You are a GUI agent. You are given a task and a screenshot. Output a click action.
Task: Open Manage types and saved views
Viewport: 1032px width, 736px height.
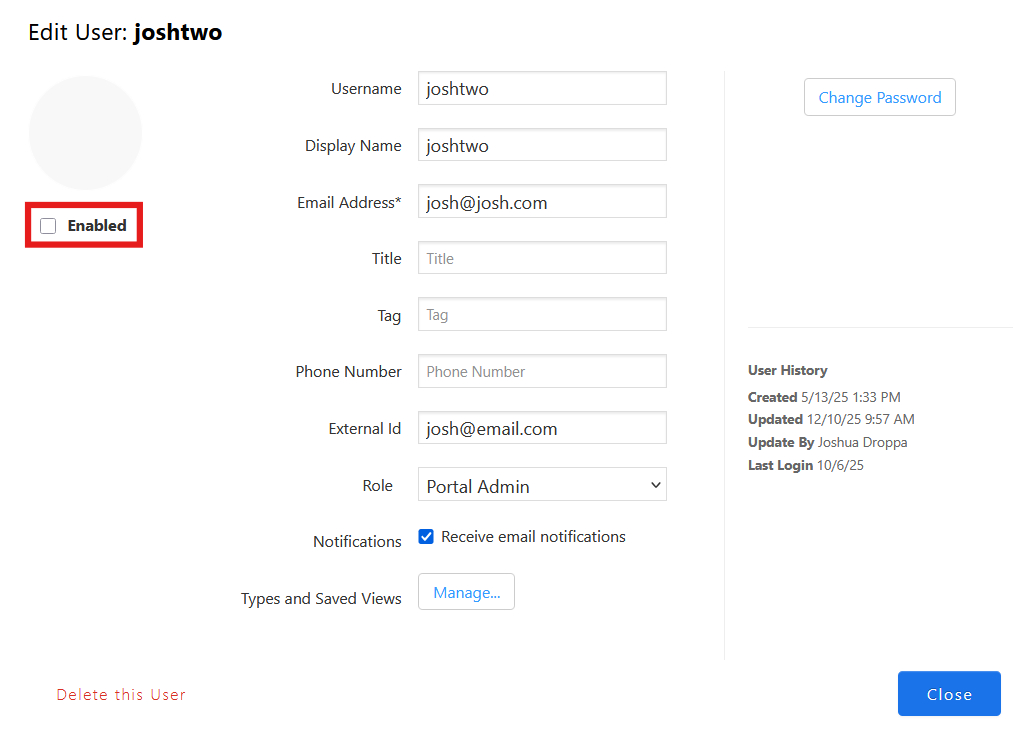[466, 592]
